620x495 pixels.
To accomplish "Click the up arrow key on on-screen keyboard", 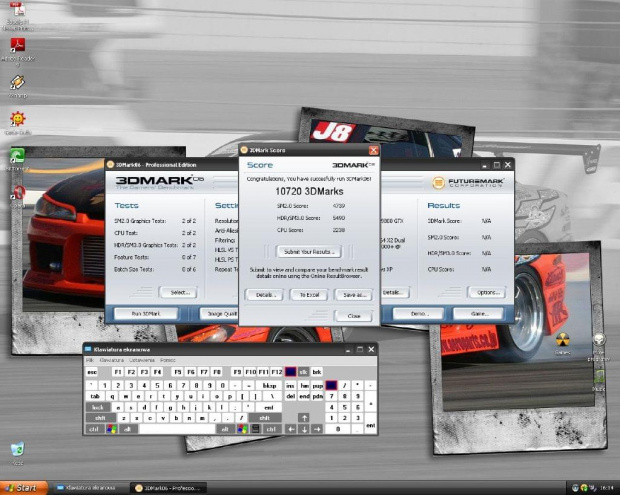I will [x=304, y=418].
